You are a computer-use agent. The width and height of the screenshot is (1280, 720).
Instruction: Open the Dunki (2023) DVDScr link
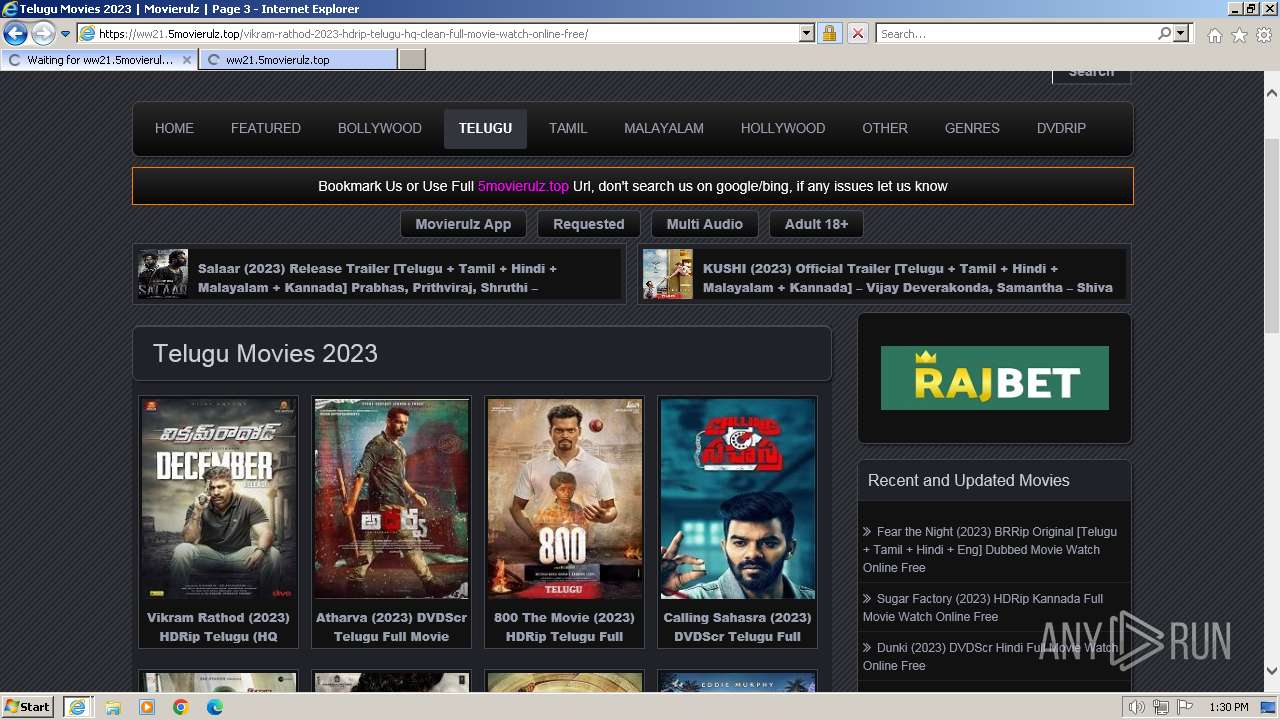pyautogui.click(x=990, y=656)
